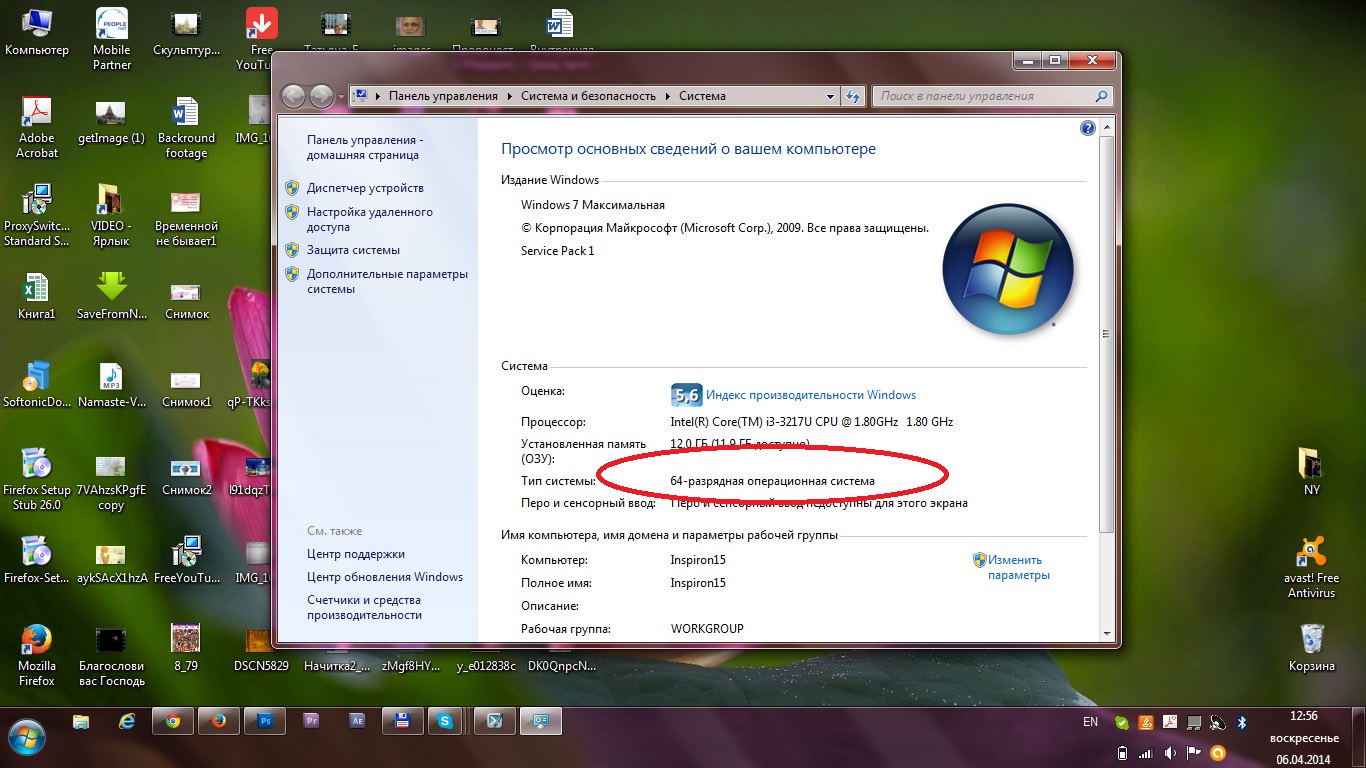Click the Show desktop strip at taskbar end
This screenshot has height=768, width=1366.
click(1359, 737)
